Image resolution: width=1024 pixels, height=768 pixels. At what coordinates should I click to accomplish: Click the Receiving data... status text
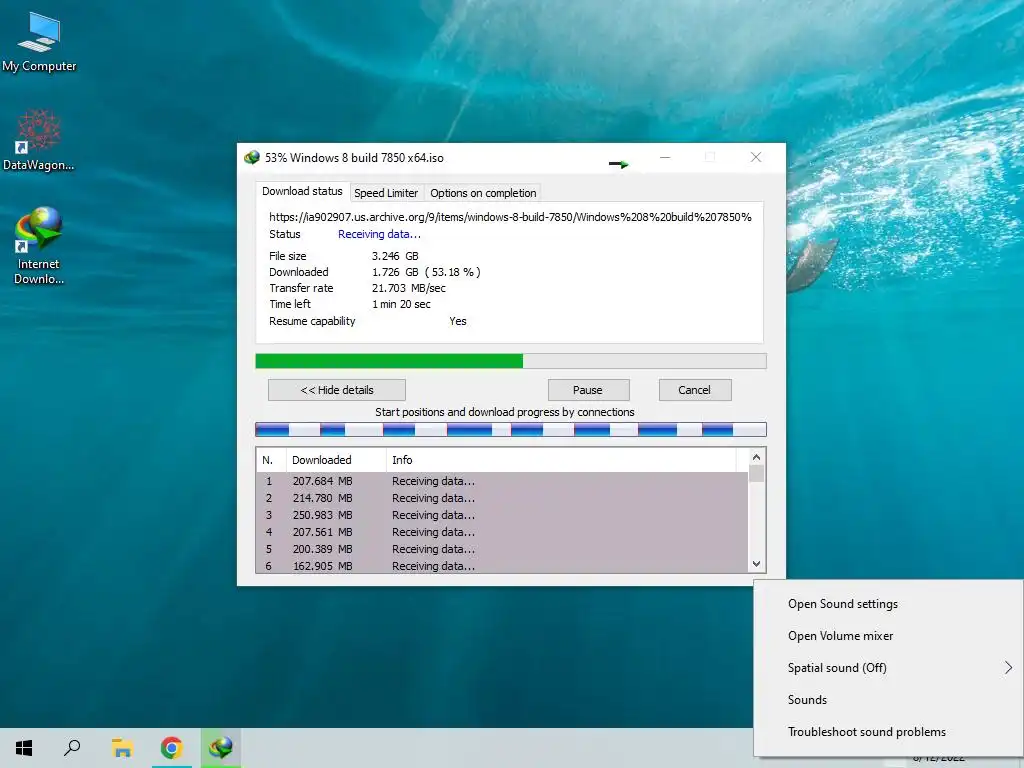(x=379, y=234)
